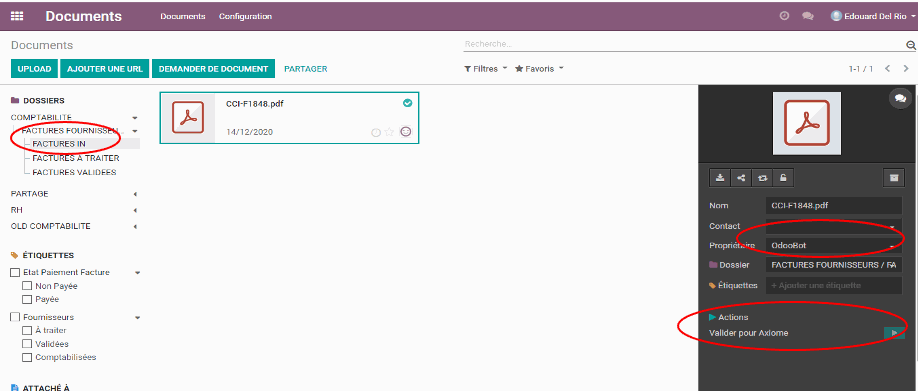Click the download icon in the details panel
This screenshot has width=918, height=391.
click(721, 178)
